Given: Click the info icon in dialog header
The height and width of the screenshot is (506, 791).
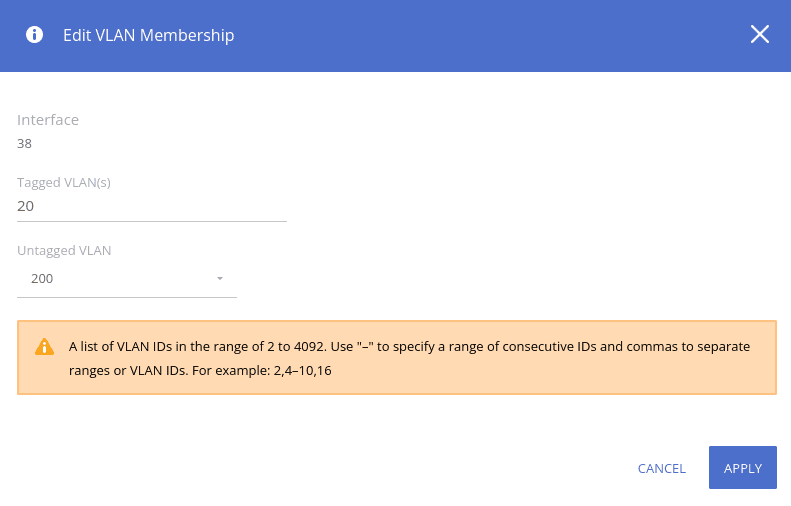Looking at the screenshot, I should point(34,35).
